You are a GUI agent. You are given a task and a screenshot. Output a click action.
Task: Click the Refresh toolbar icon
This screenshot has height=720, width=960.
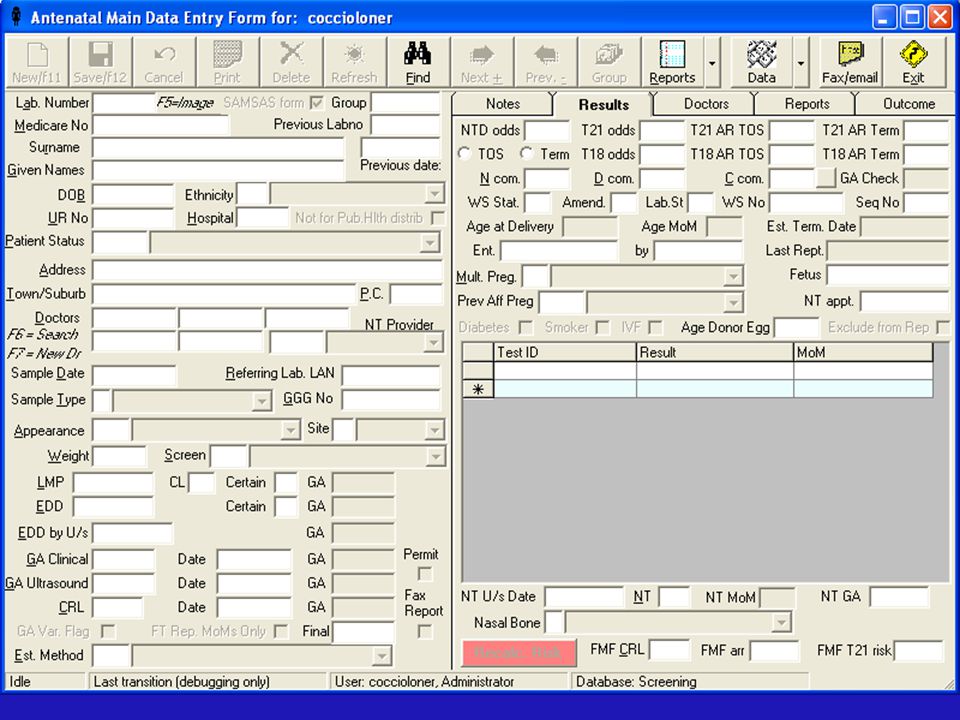point(354,62)
